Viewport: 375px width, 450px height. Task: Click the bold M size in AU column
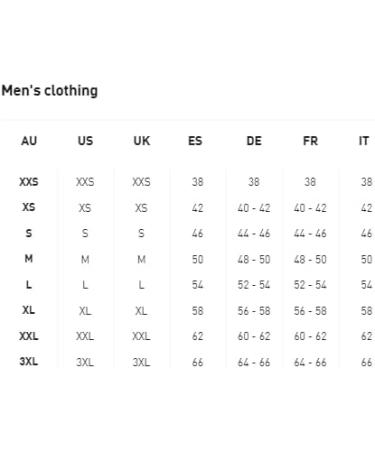click(x=29, y=258)
